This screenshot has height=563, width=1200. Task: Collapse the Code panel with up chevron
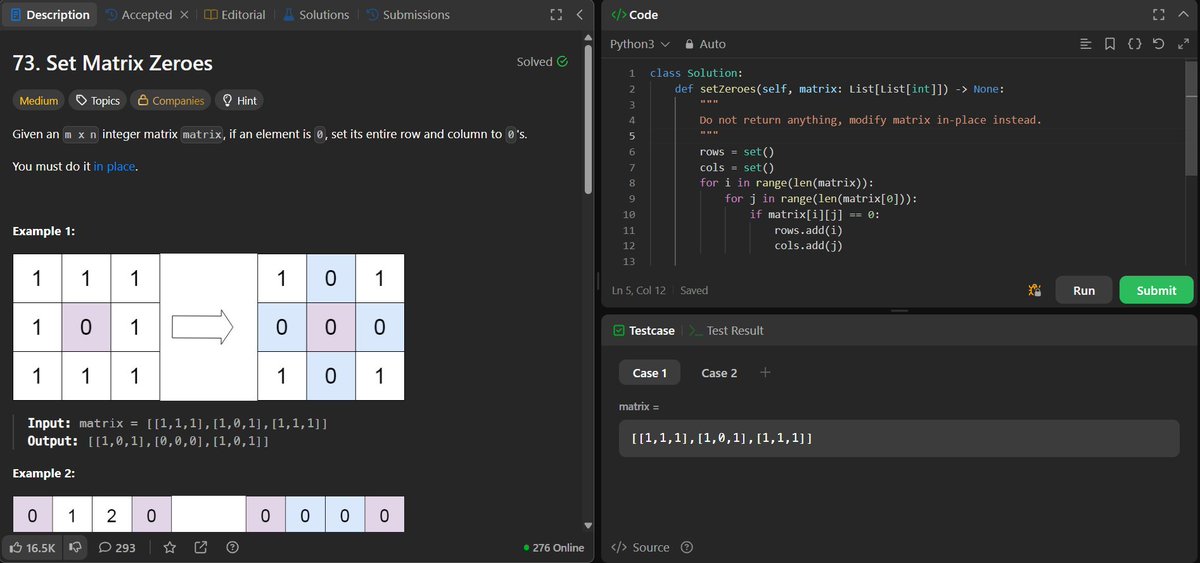1183,15
